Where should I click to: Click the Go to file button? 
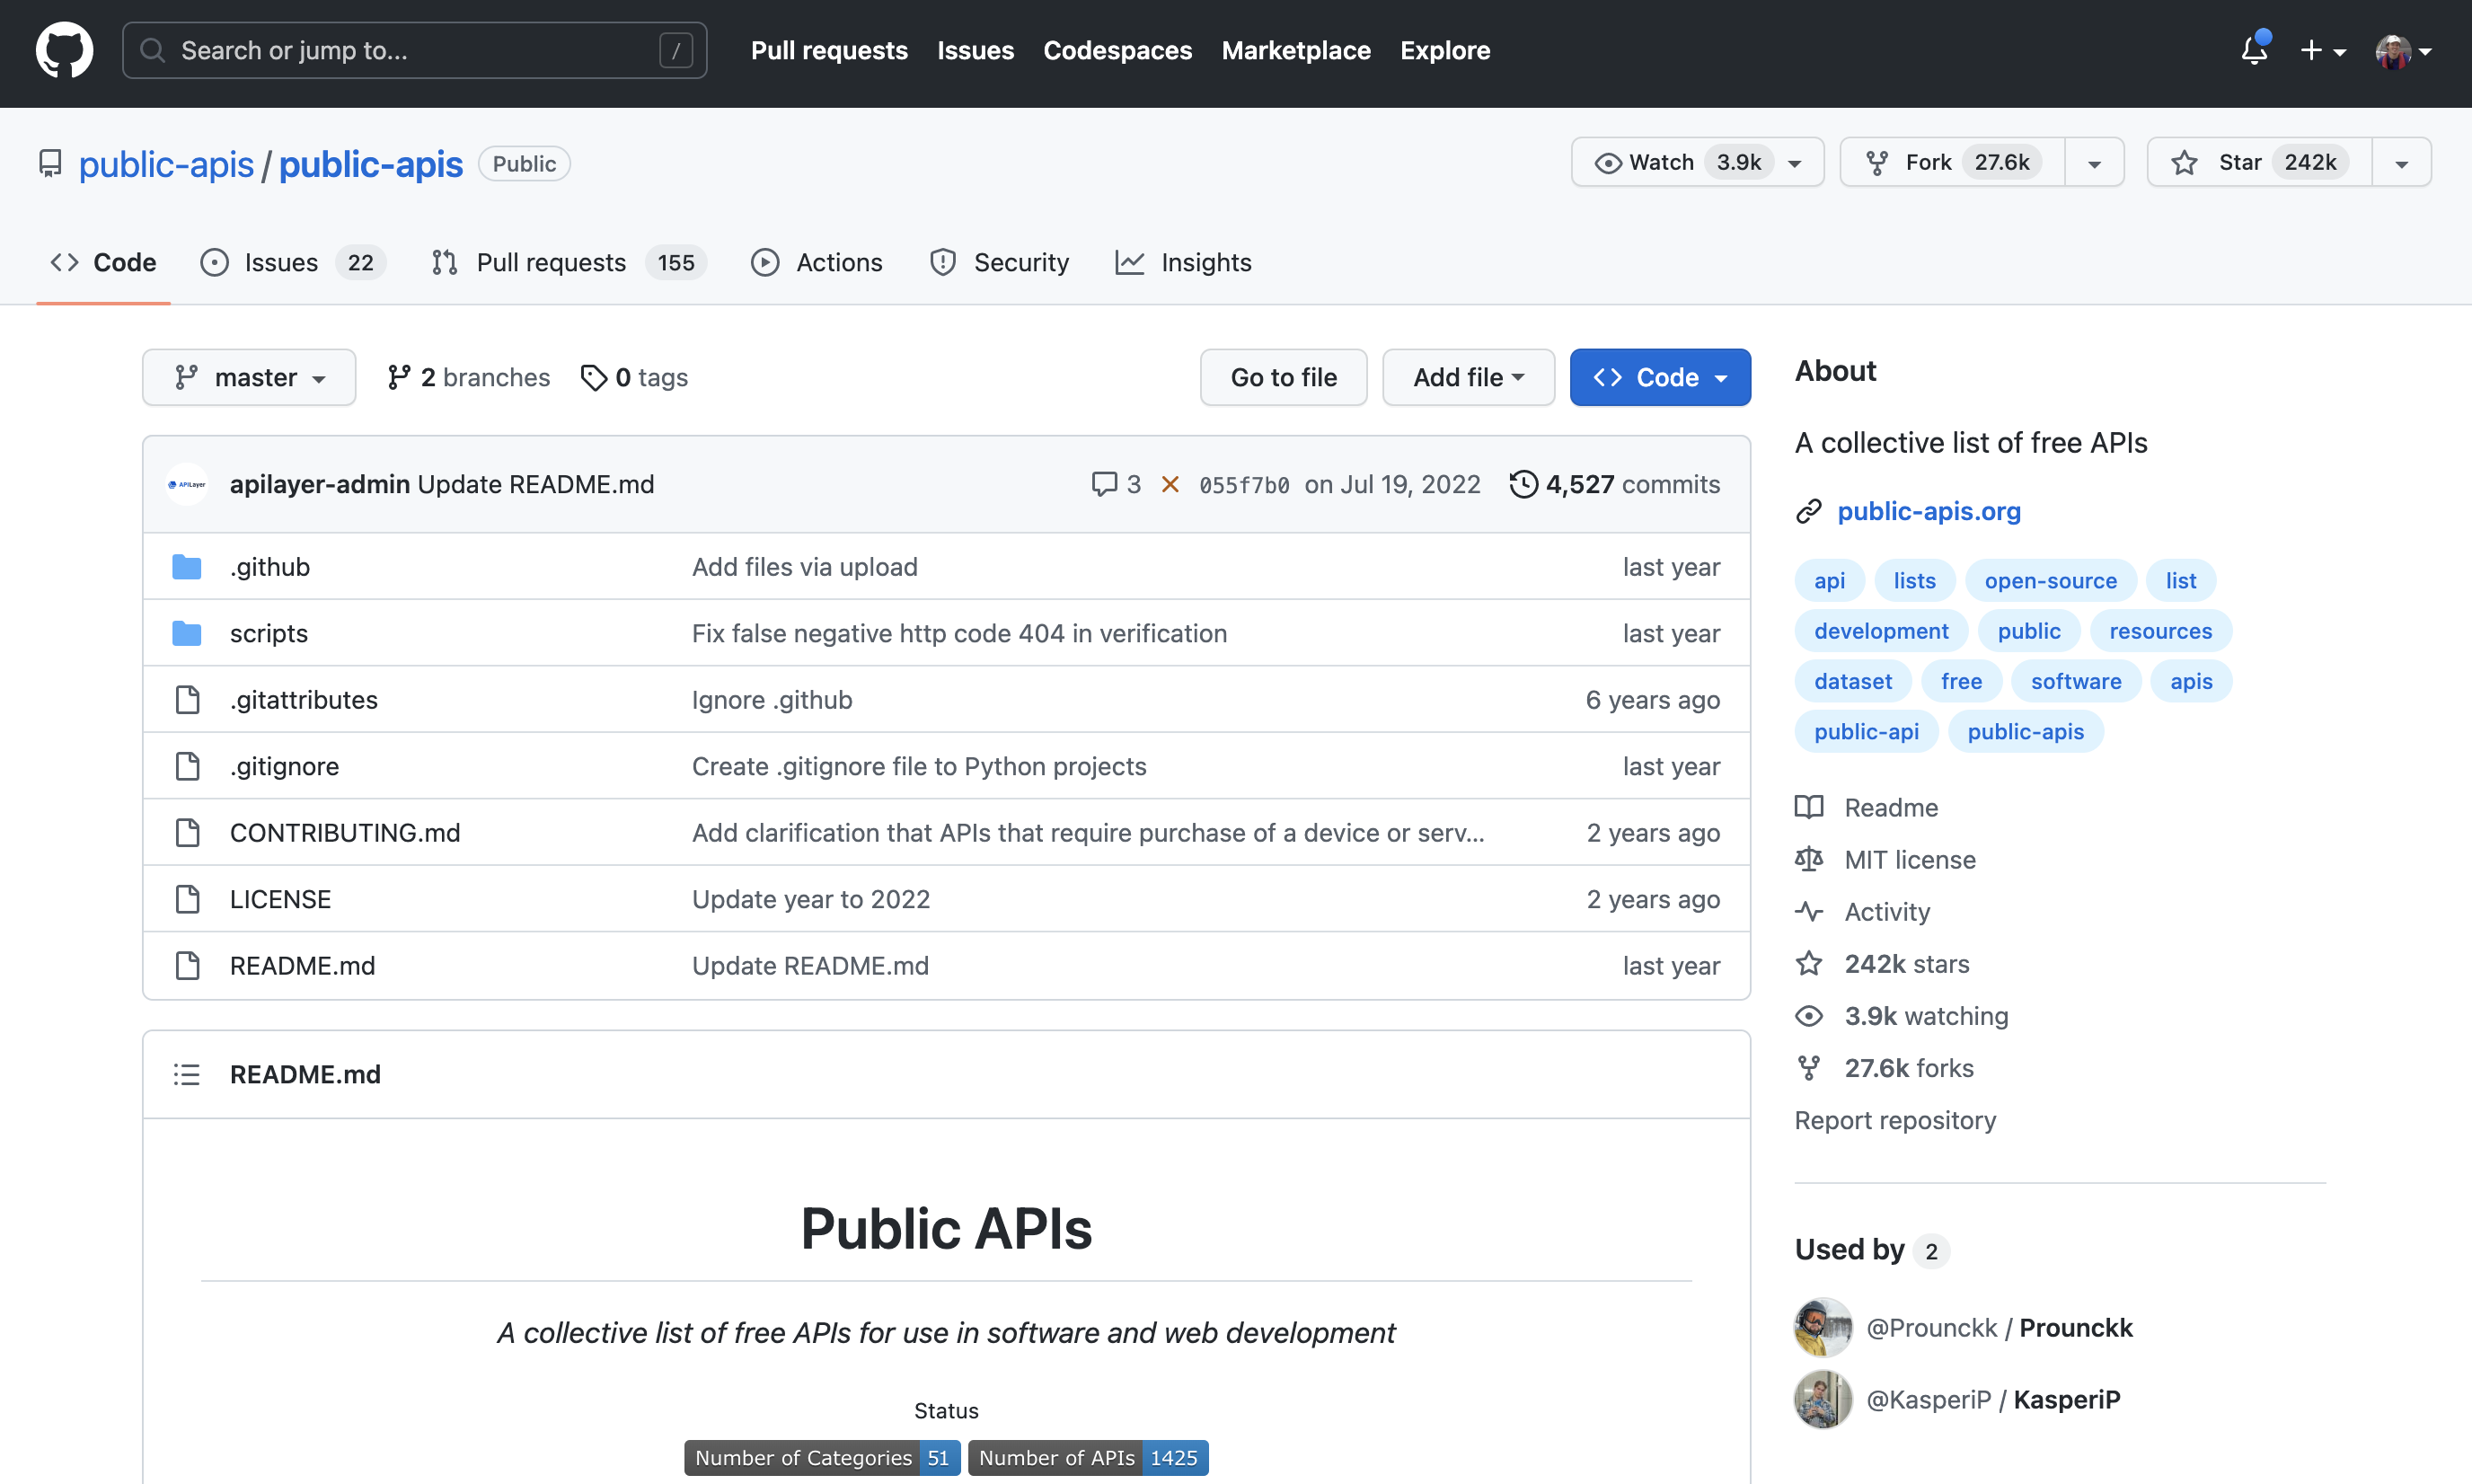(1283, 377)
